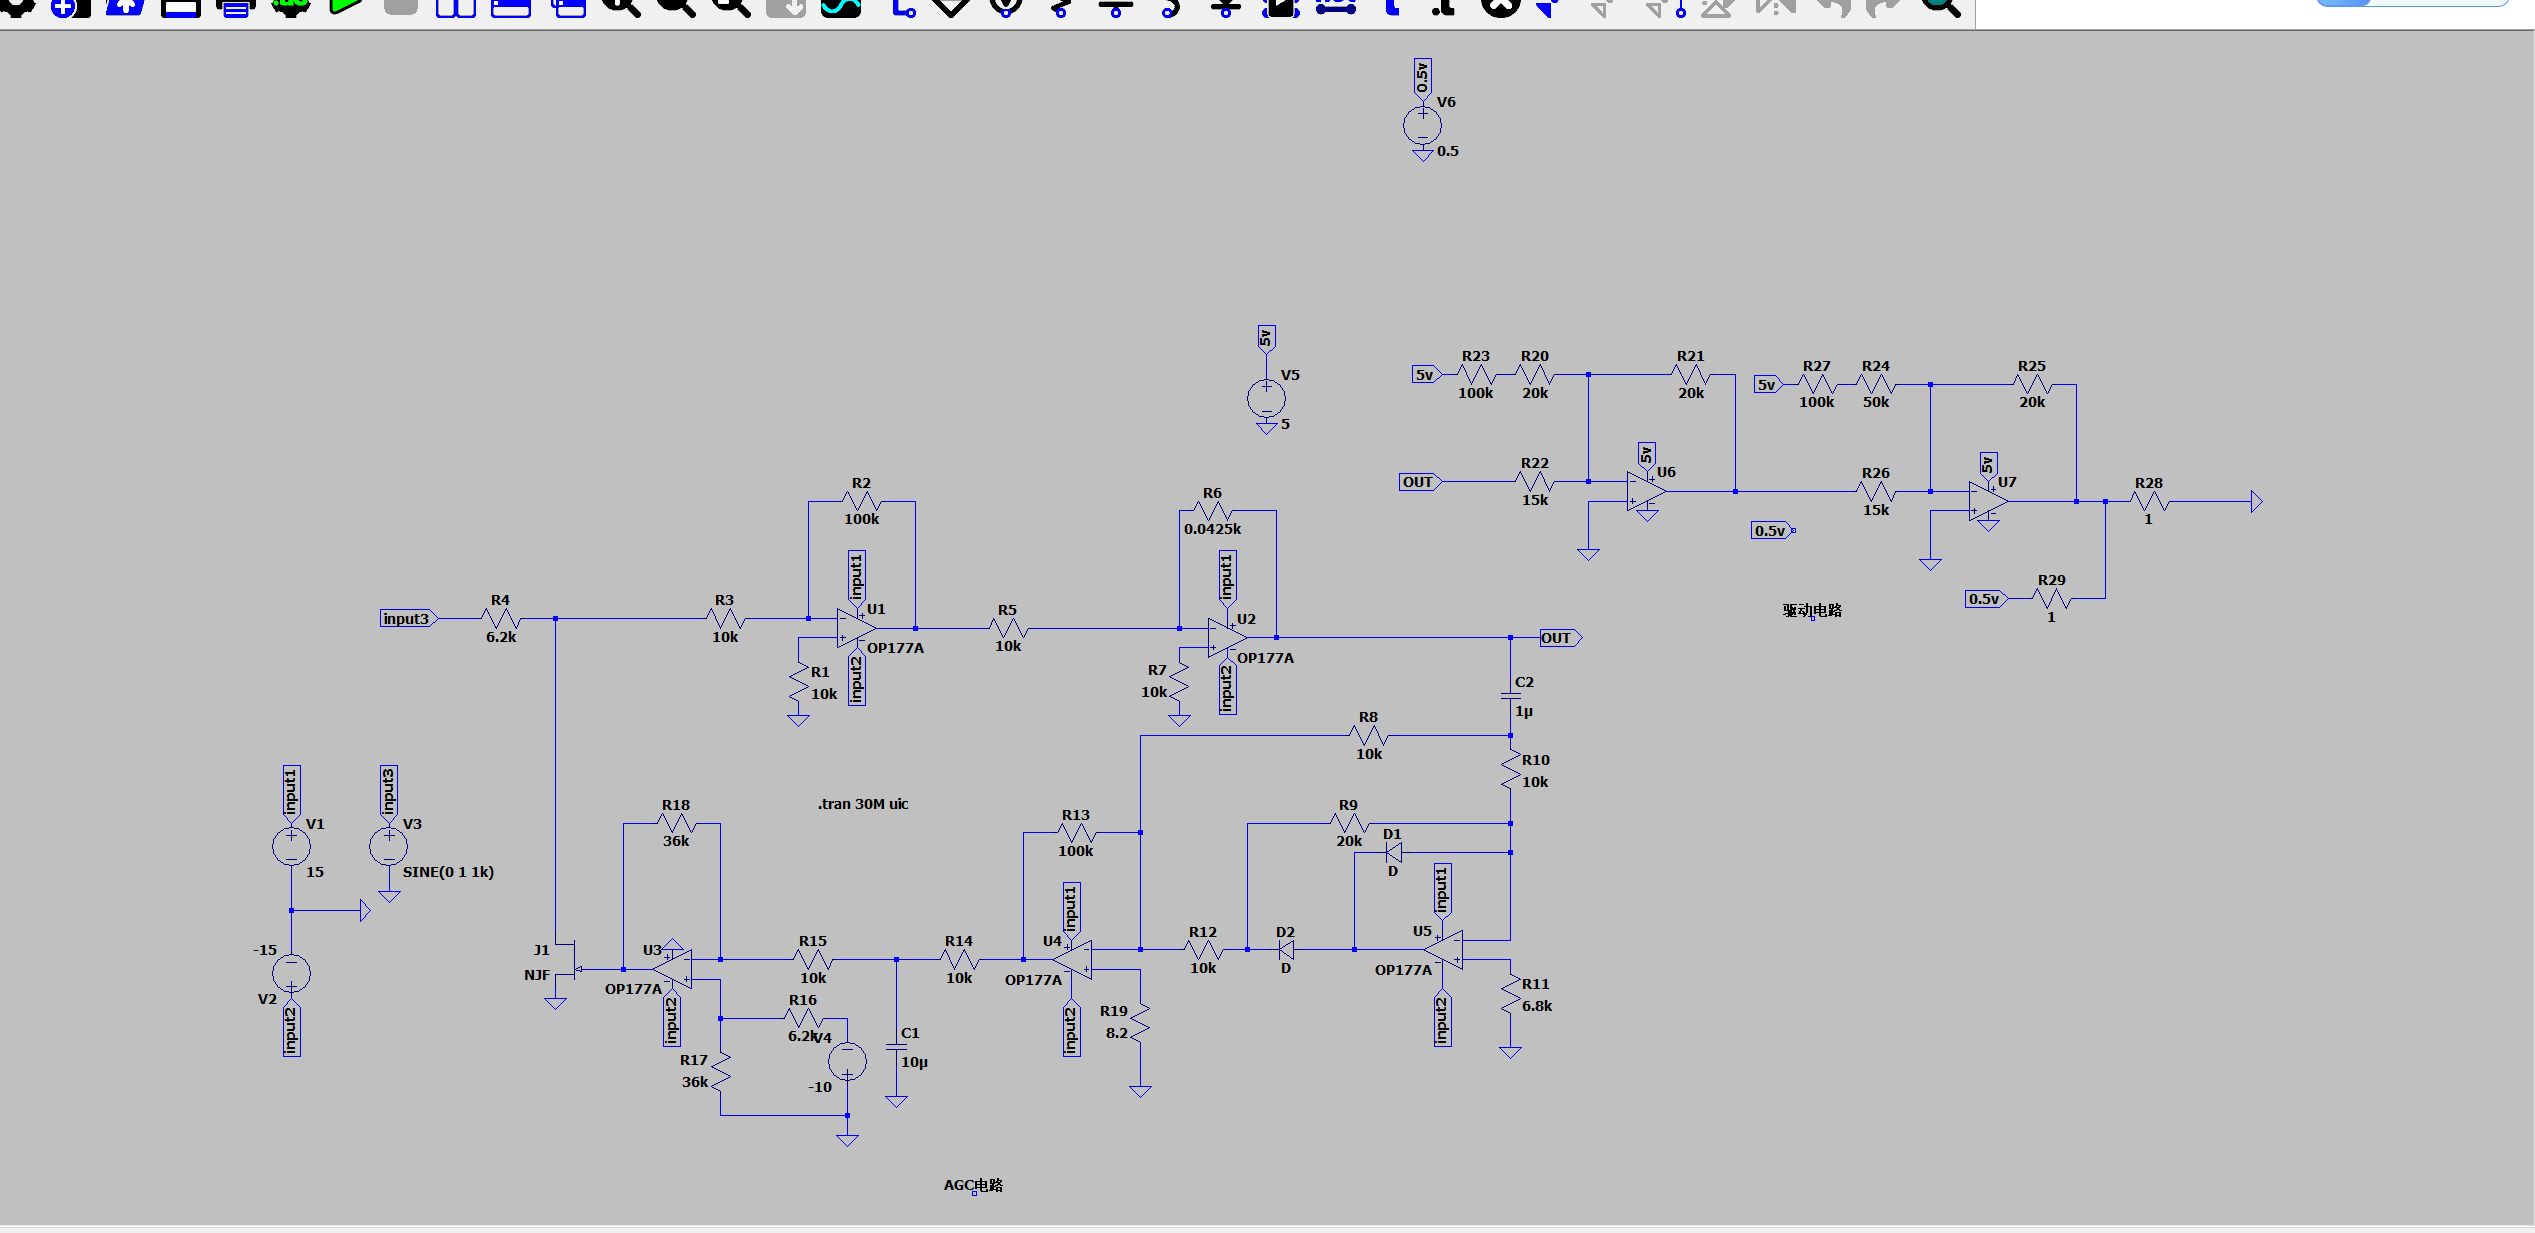This screenshot has width=2535, height=1233.
Task: Select the J1 NJF transistor
Action: [568, 962]
